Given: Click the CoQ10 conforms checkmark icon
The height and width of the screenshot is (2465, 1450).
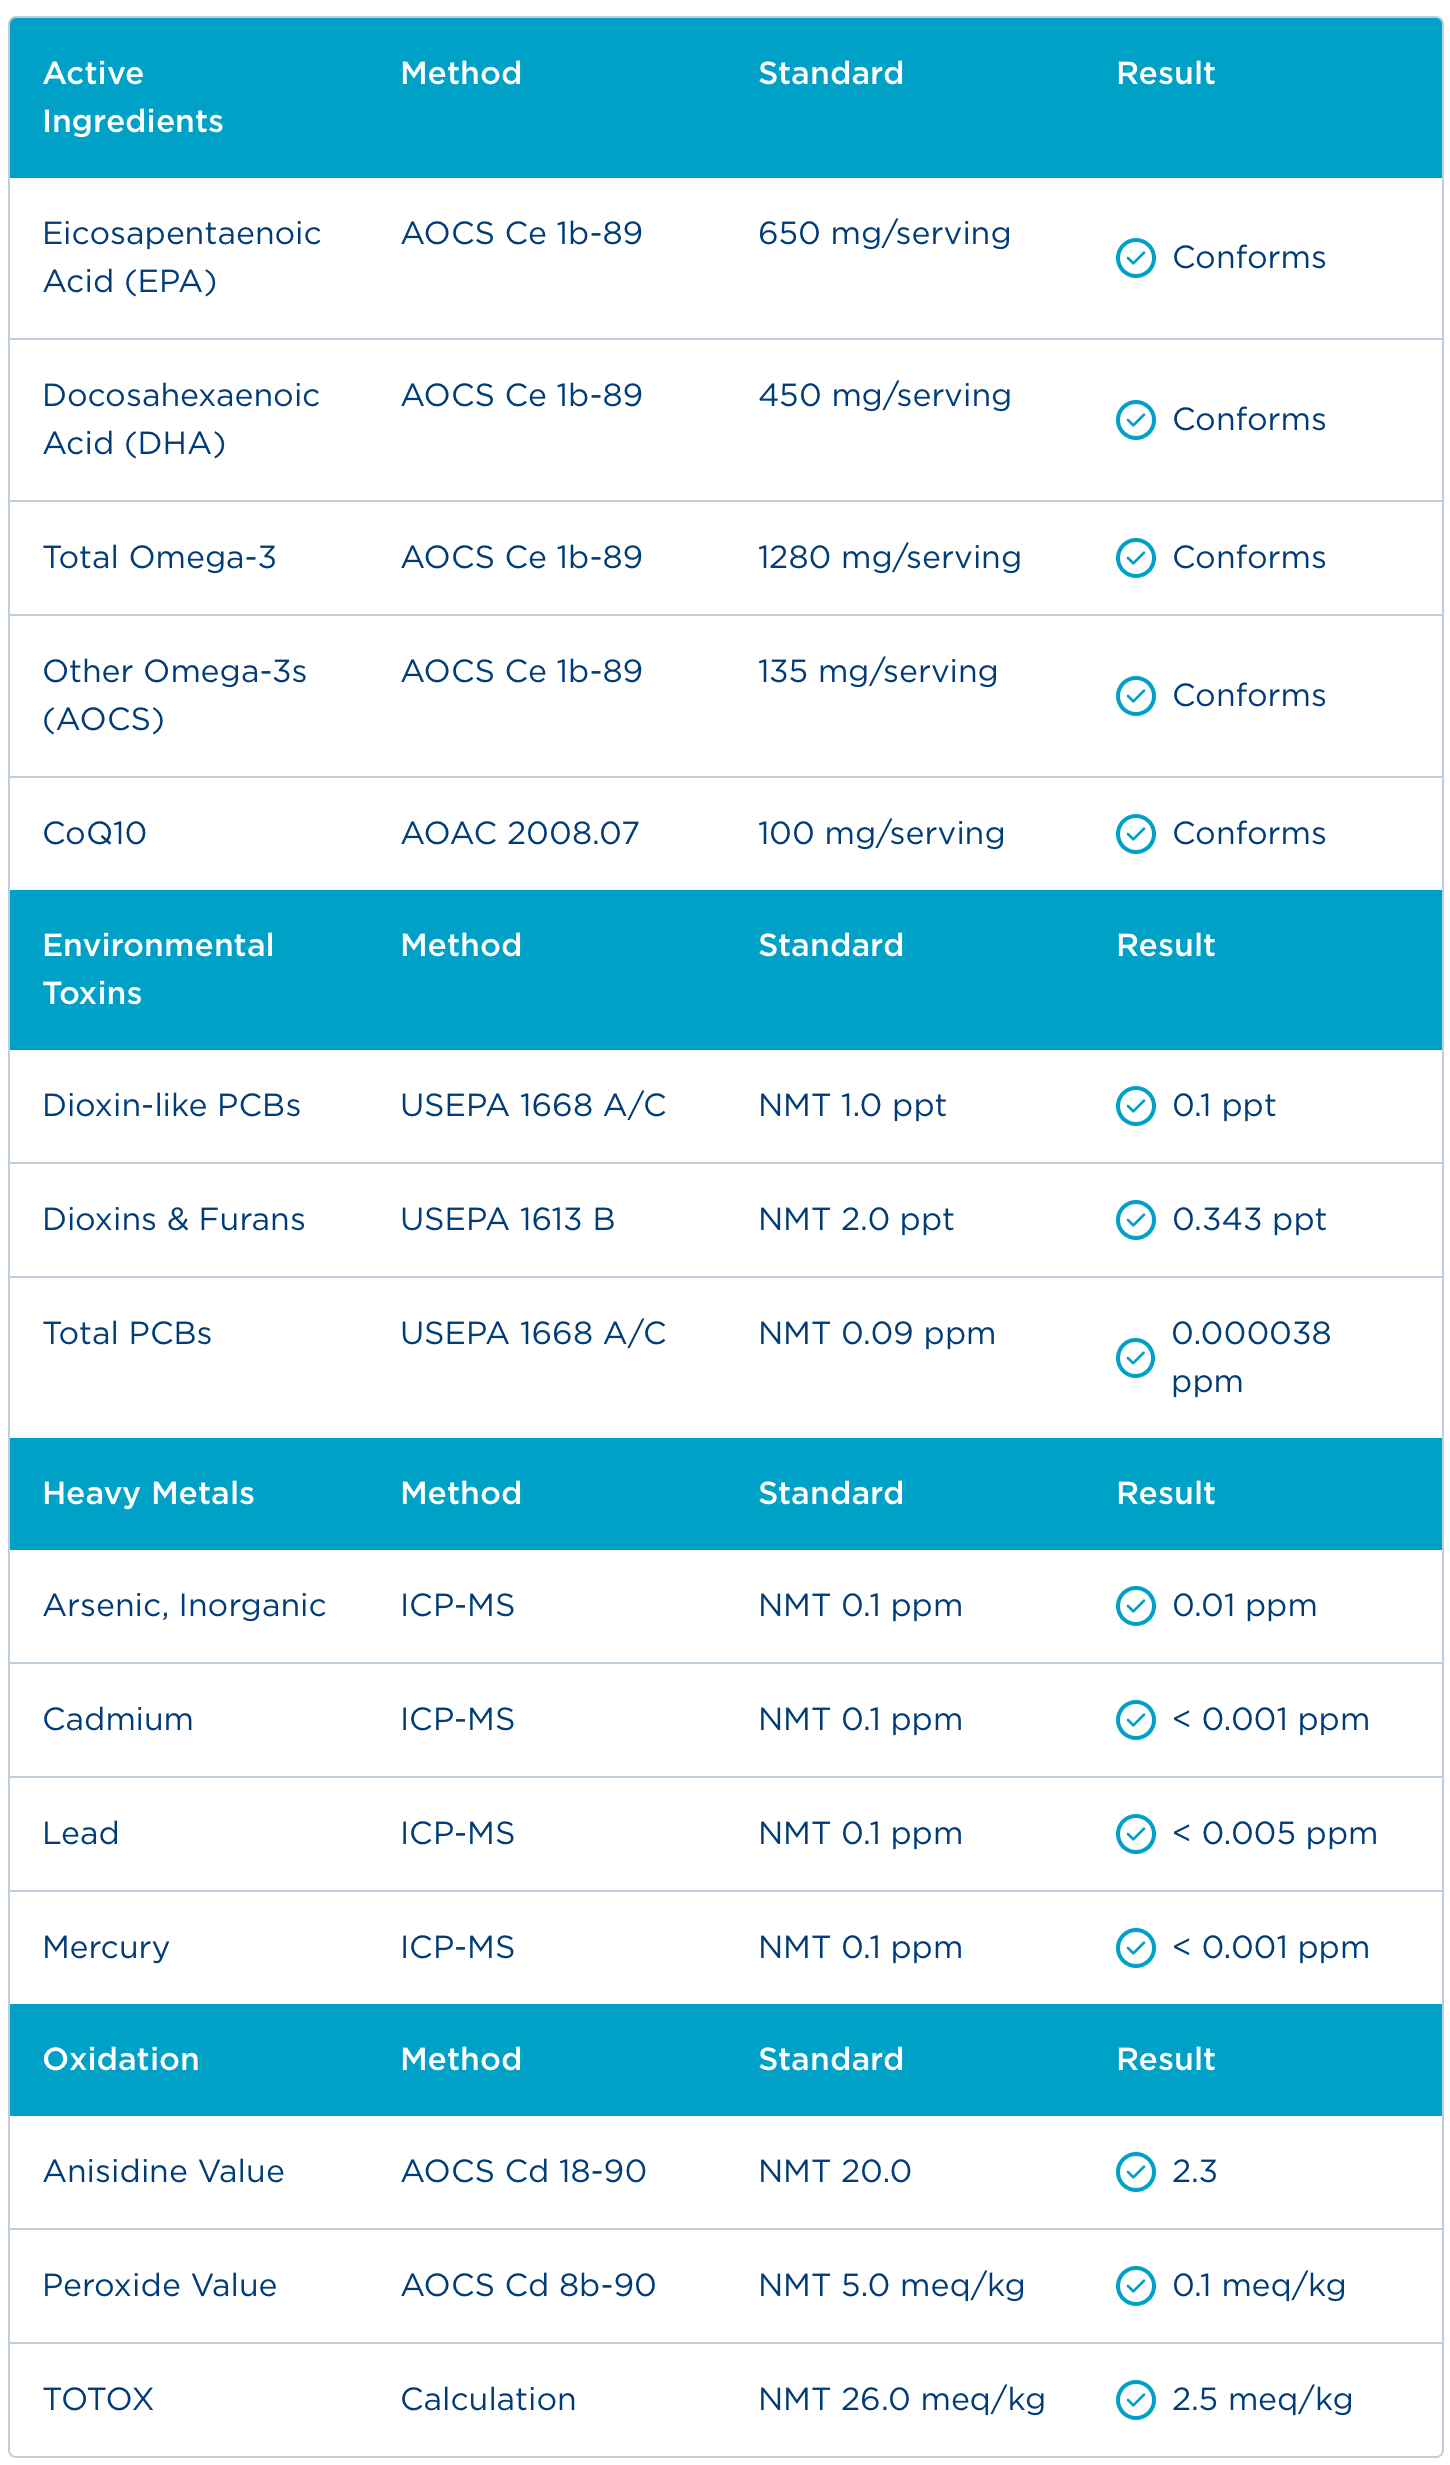Looking at the screenshot, I should tap(1135, 834).
